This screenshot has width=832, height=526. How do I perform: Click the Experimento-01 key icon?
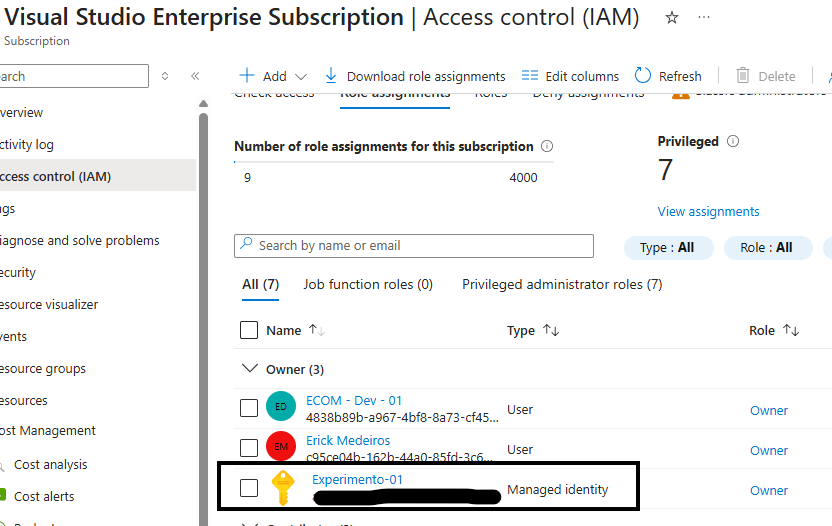pos(282,488)
